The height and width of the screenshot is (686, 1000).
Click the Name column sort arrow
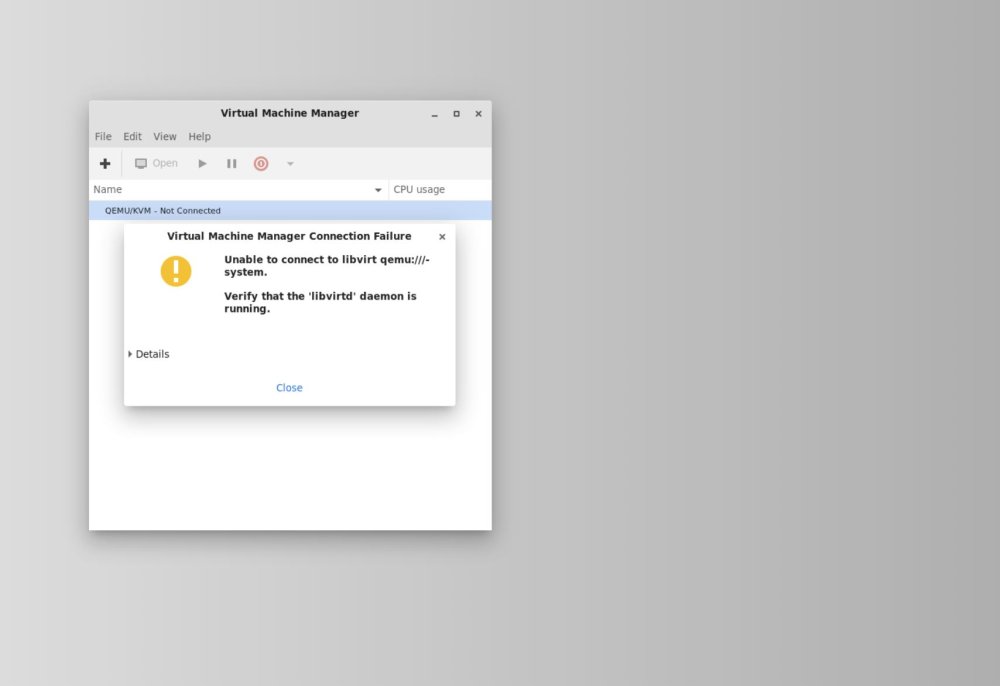pos(378,190)
